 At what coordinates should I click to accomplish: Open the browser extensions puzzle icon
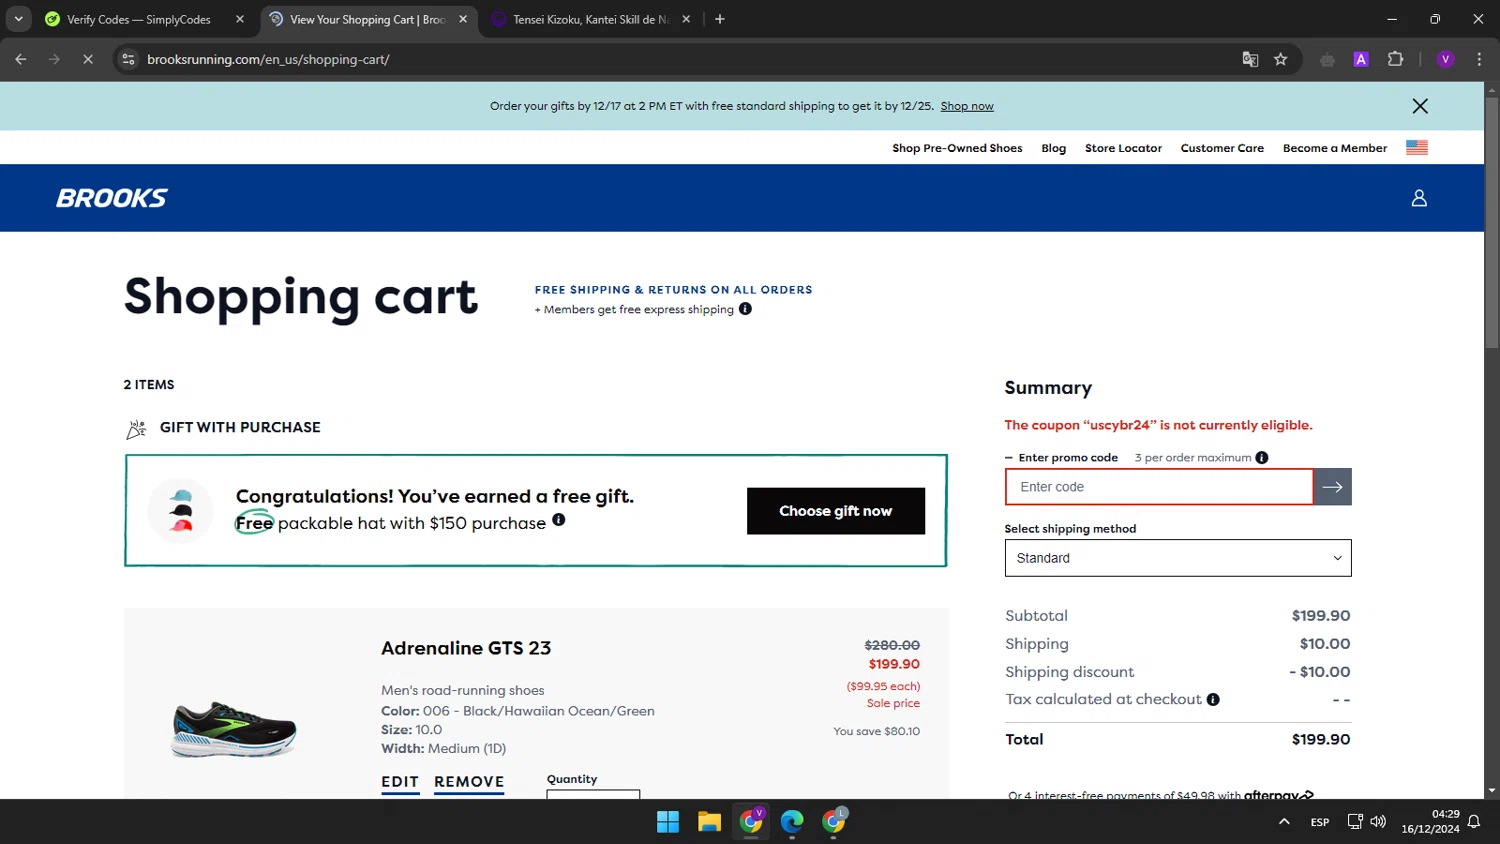pyautogui.click(x=1396, y=60)
